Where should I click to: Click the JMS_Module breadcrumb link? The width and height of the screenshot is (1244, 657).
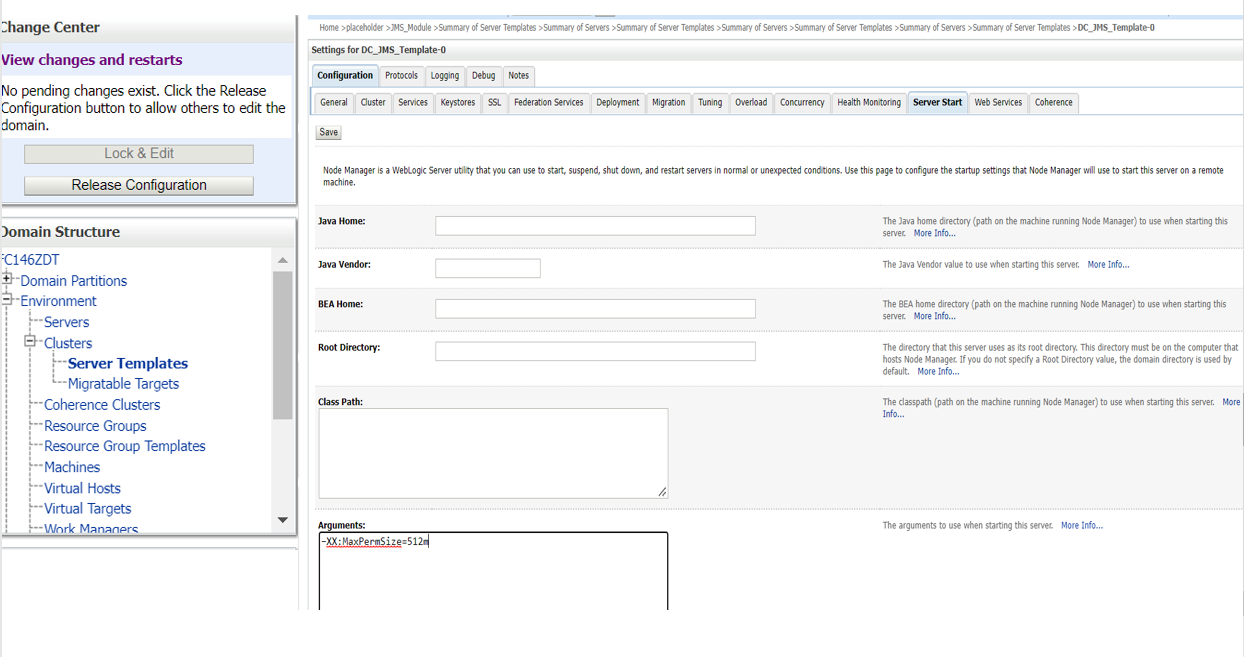411,28
